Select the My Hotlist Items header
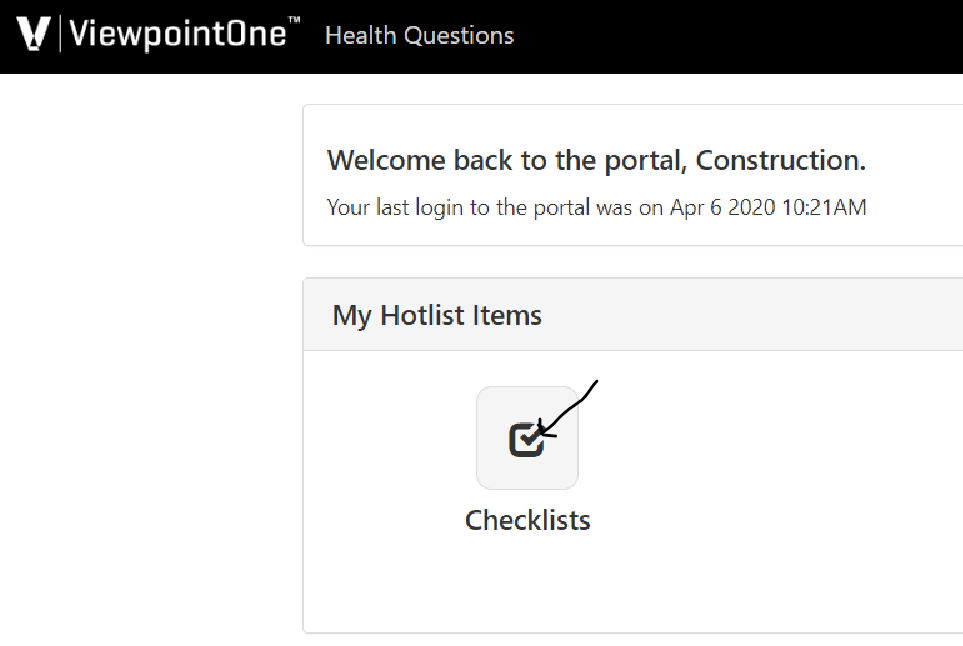 pyautogui.click(x=437, y=315)
